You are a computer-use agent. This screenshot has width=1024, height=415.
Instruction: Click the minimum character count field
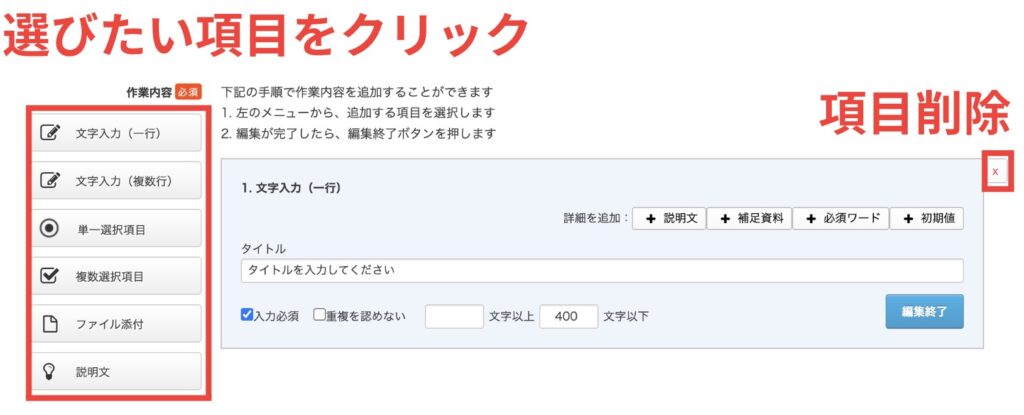[x=454, y=316]
